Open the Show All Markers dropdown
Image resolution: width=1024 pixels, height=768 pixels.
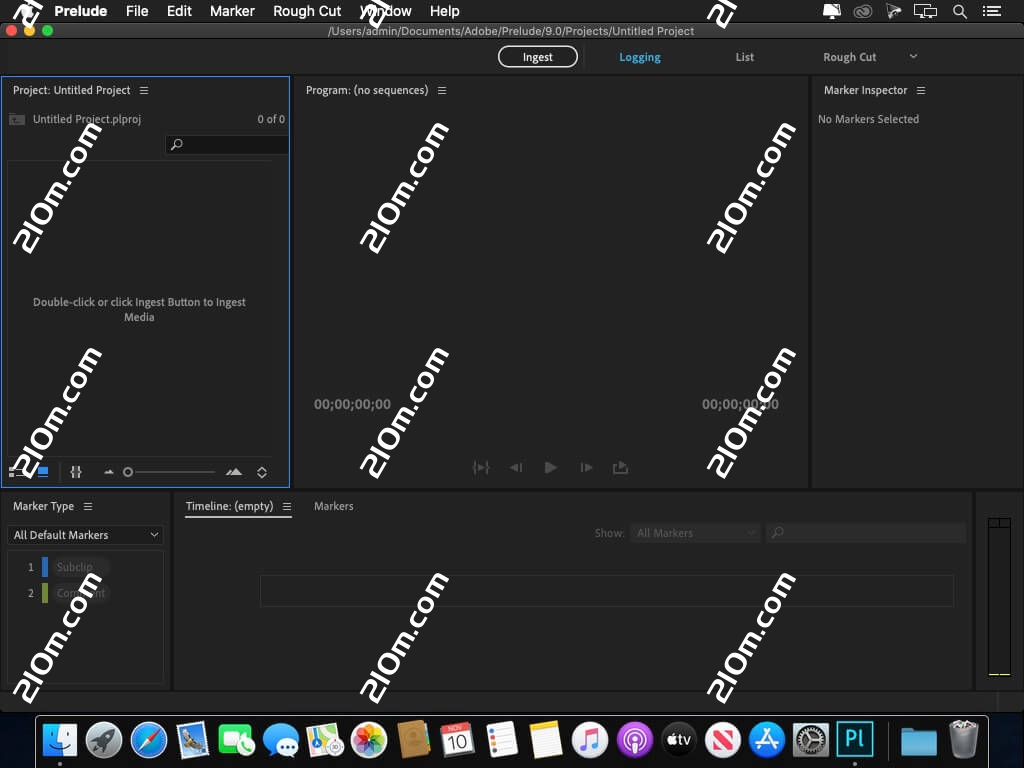(696, 533)
